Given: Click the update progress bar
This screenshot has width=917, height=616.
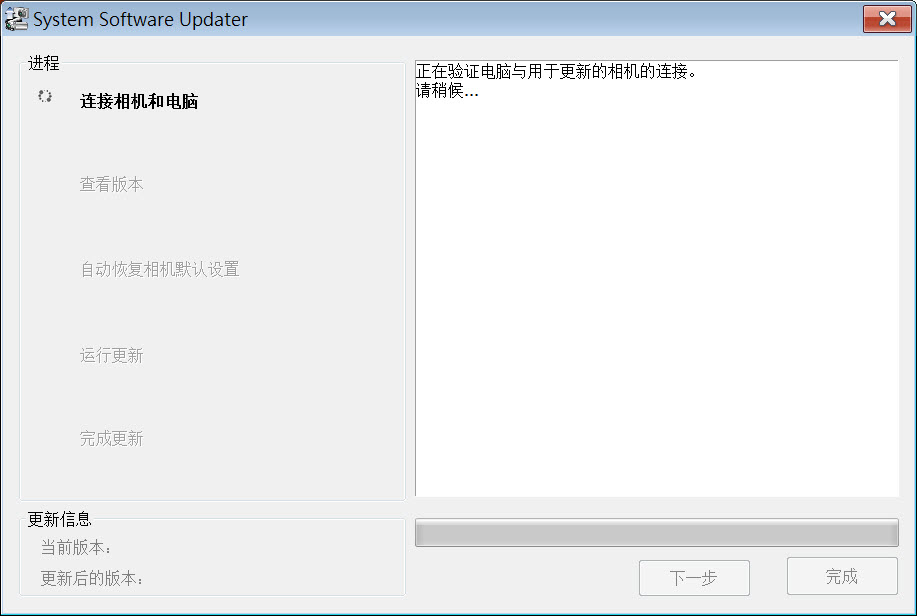Looking at the screenshot, I should tap(657, 532).
